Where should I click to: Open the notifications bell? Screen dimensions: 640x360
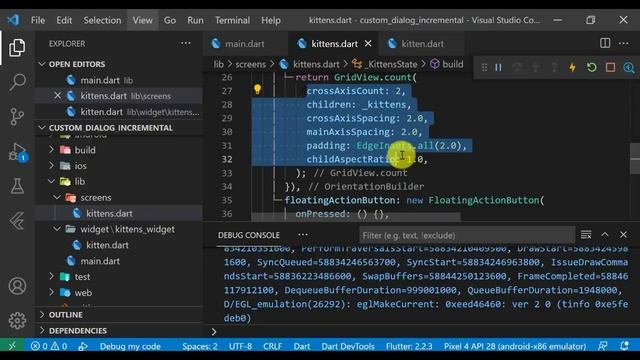click(x=624, y=346)
